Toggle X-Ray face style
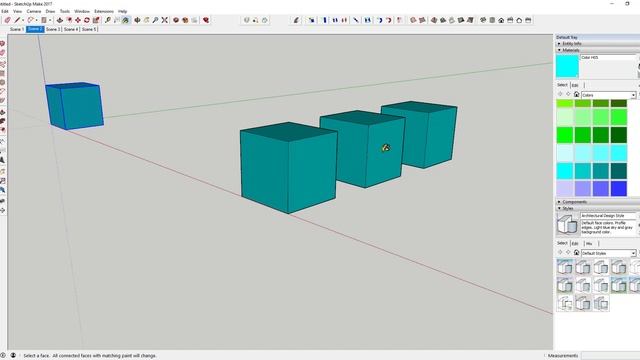 (x=413, y=20)
